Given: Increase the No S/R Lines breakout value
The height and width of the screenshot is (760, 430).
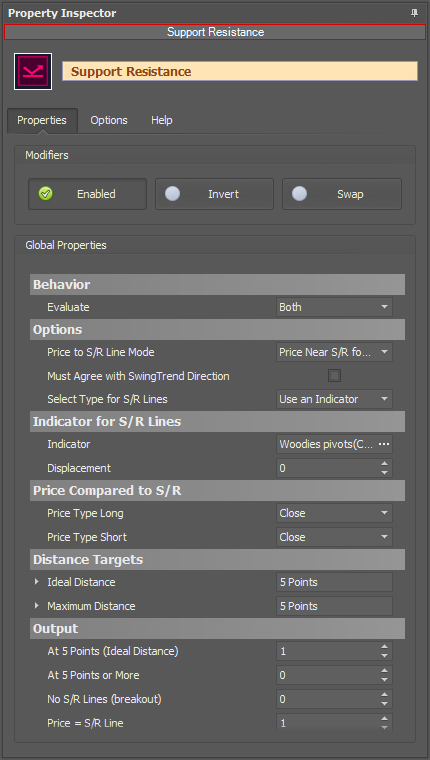Looking at the screenshot, I should point(384,695).
